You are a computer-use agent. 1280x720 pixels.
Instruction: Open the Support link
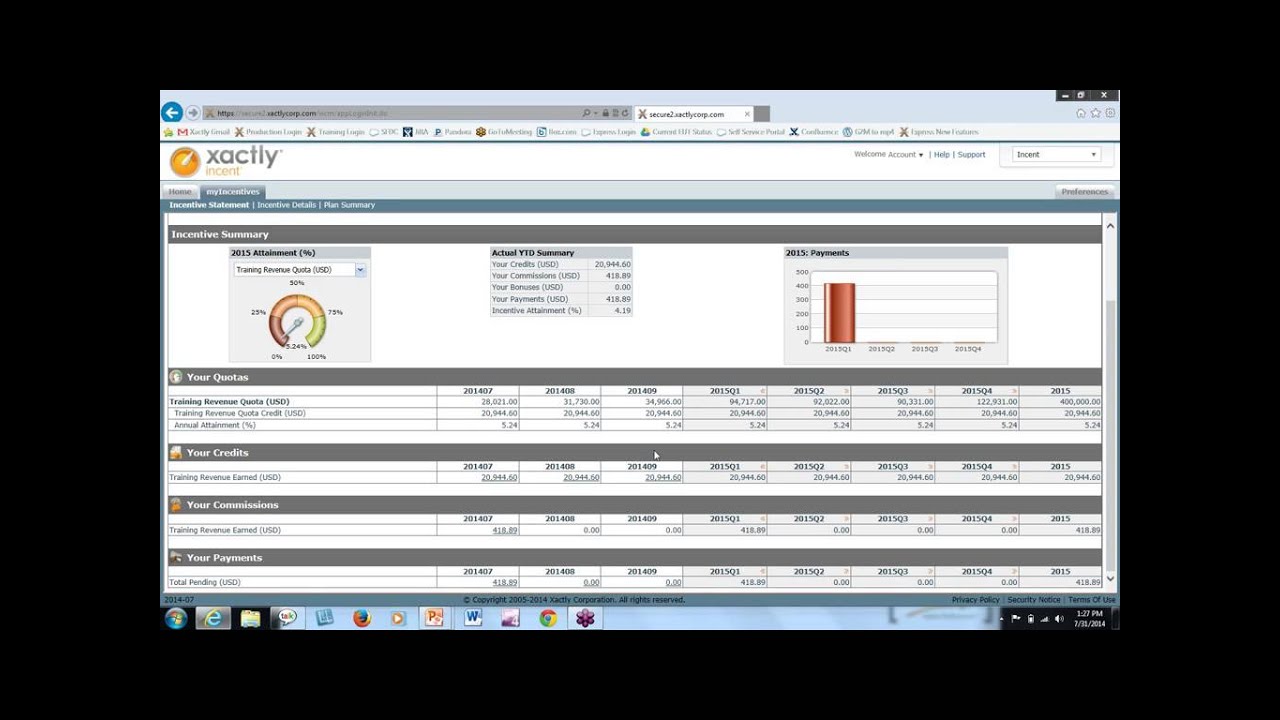[971, 155]
